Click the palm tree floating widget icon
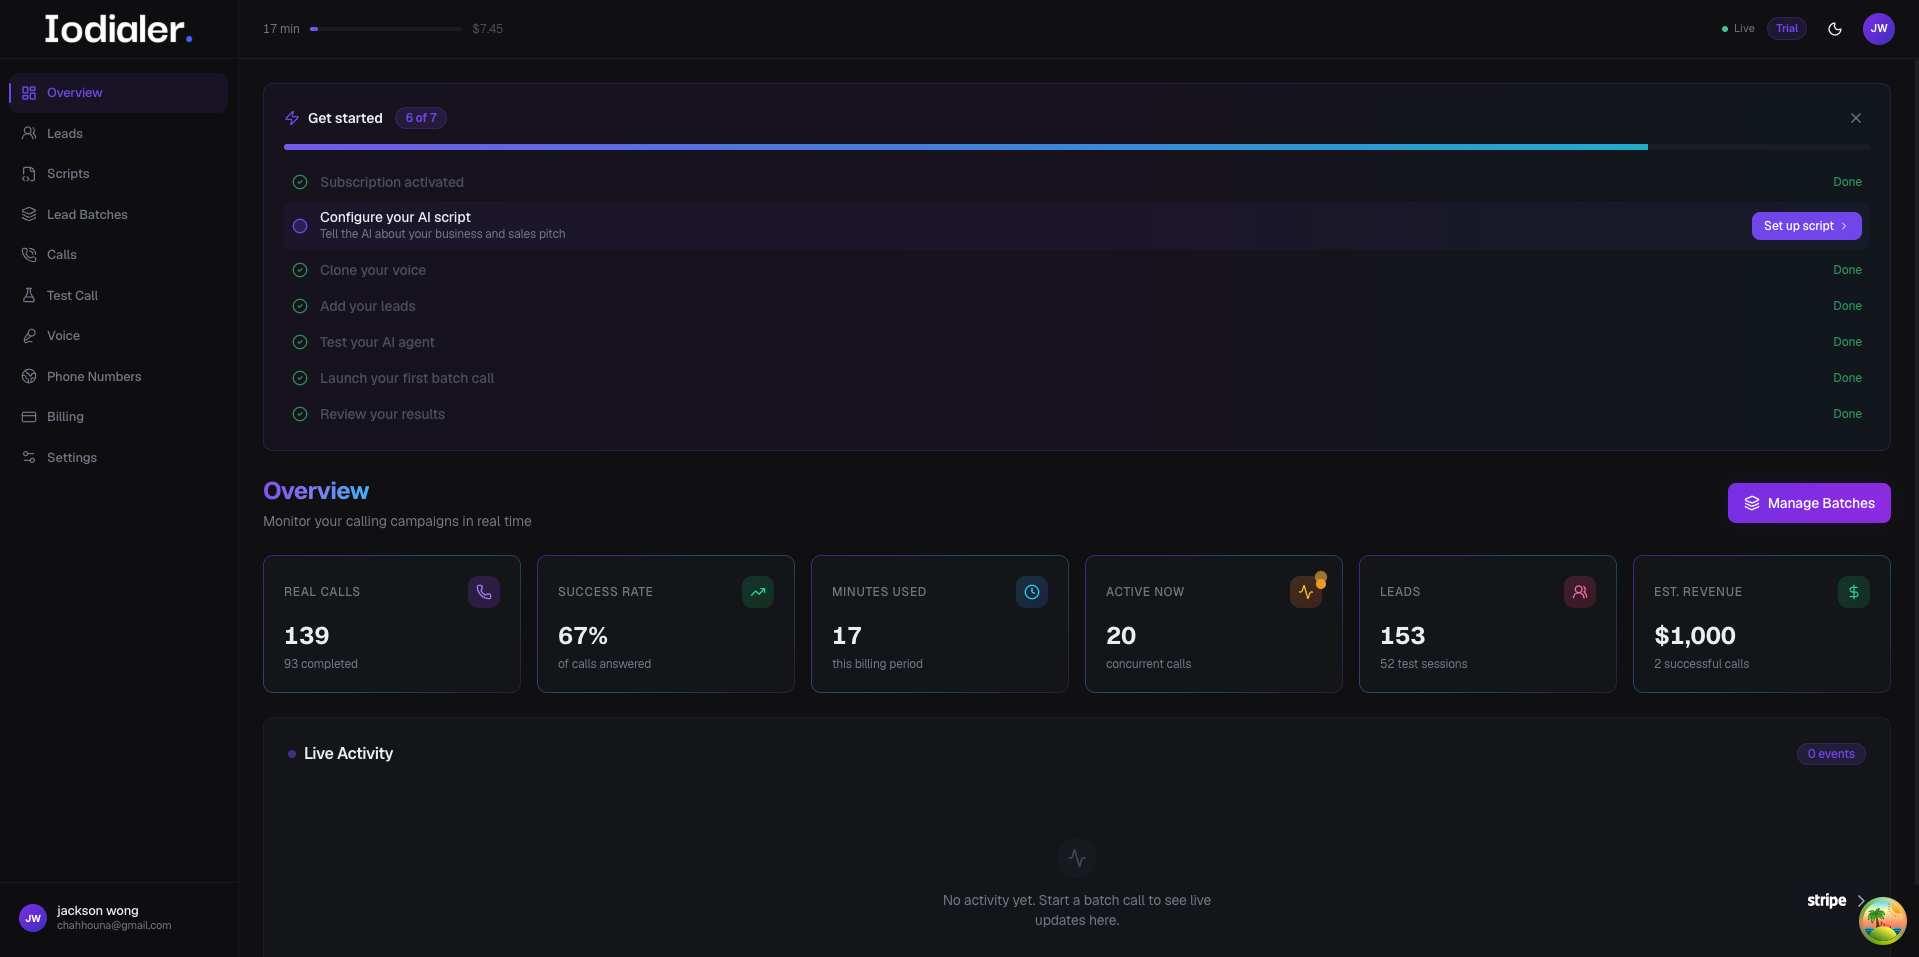This screenshot has height=957, width=1919. click(1882, 920)
